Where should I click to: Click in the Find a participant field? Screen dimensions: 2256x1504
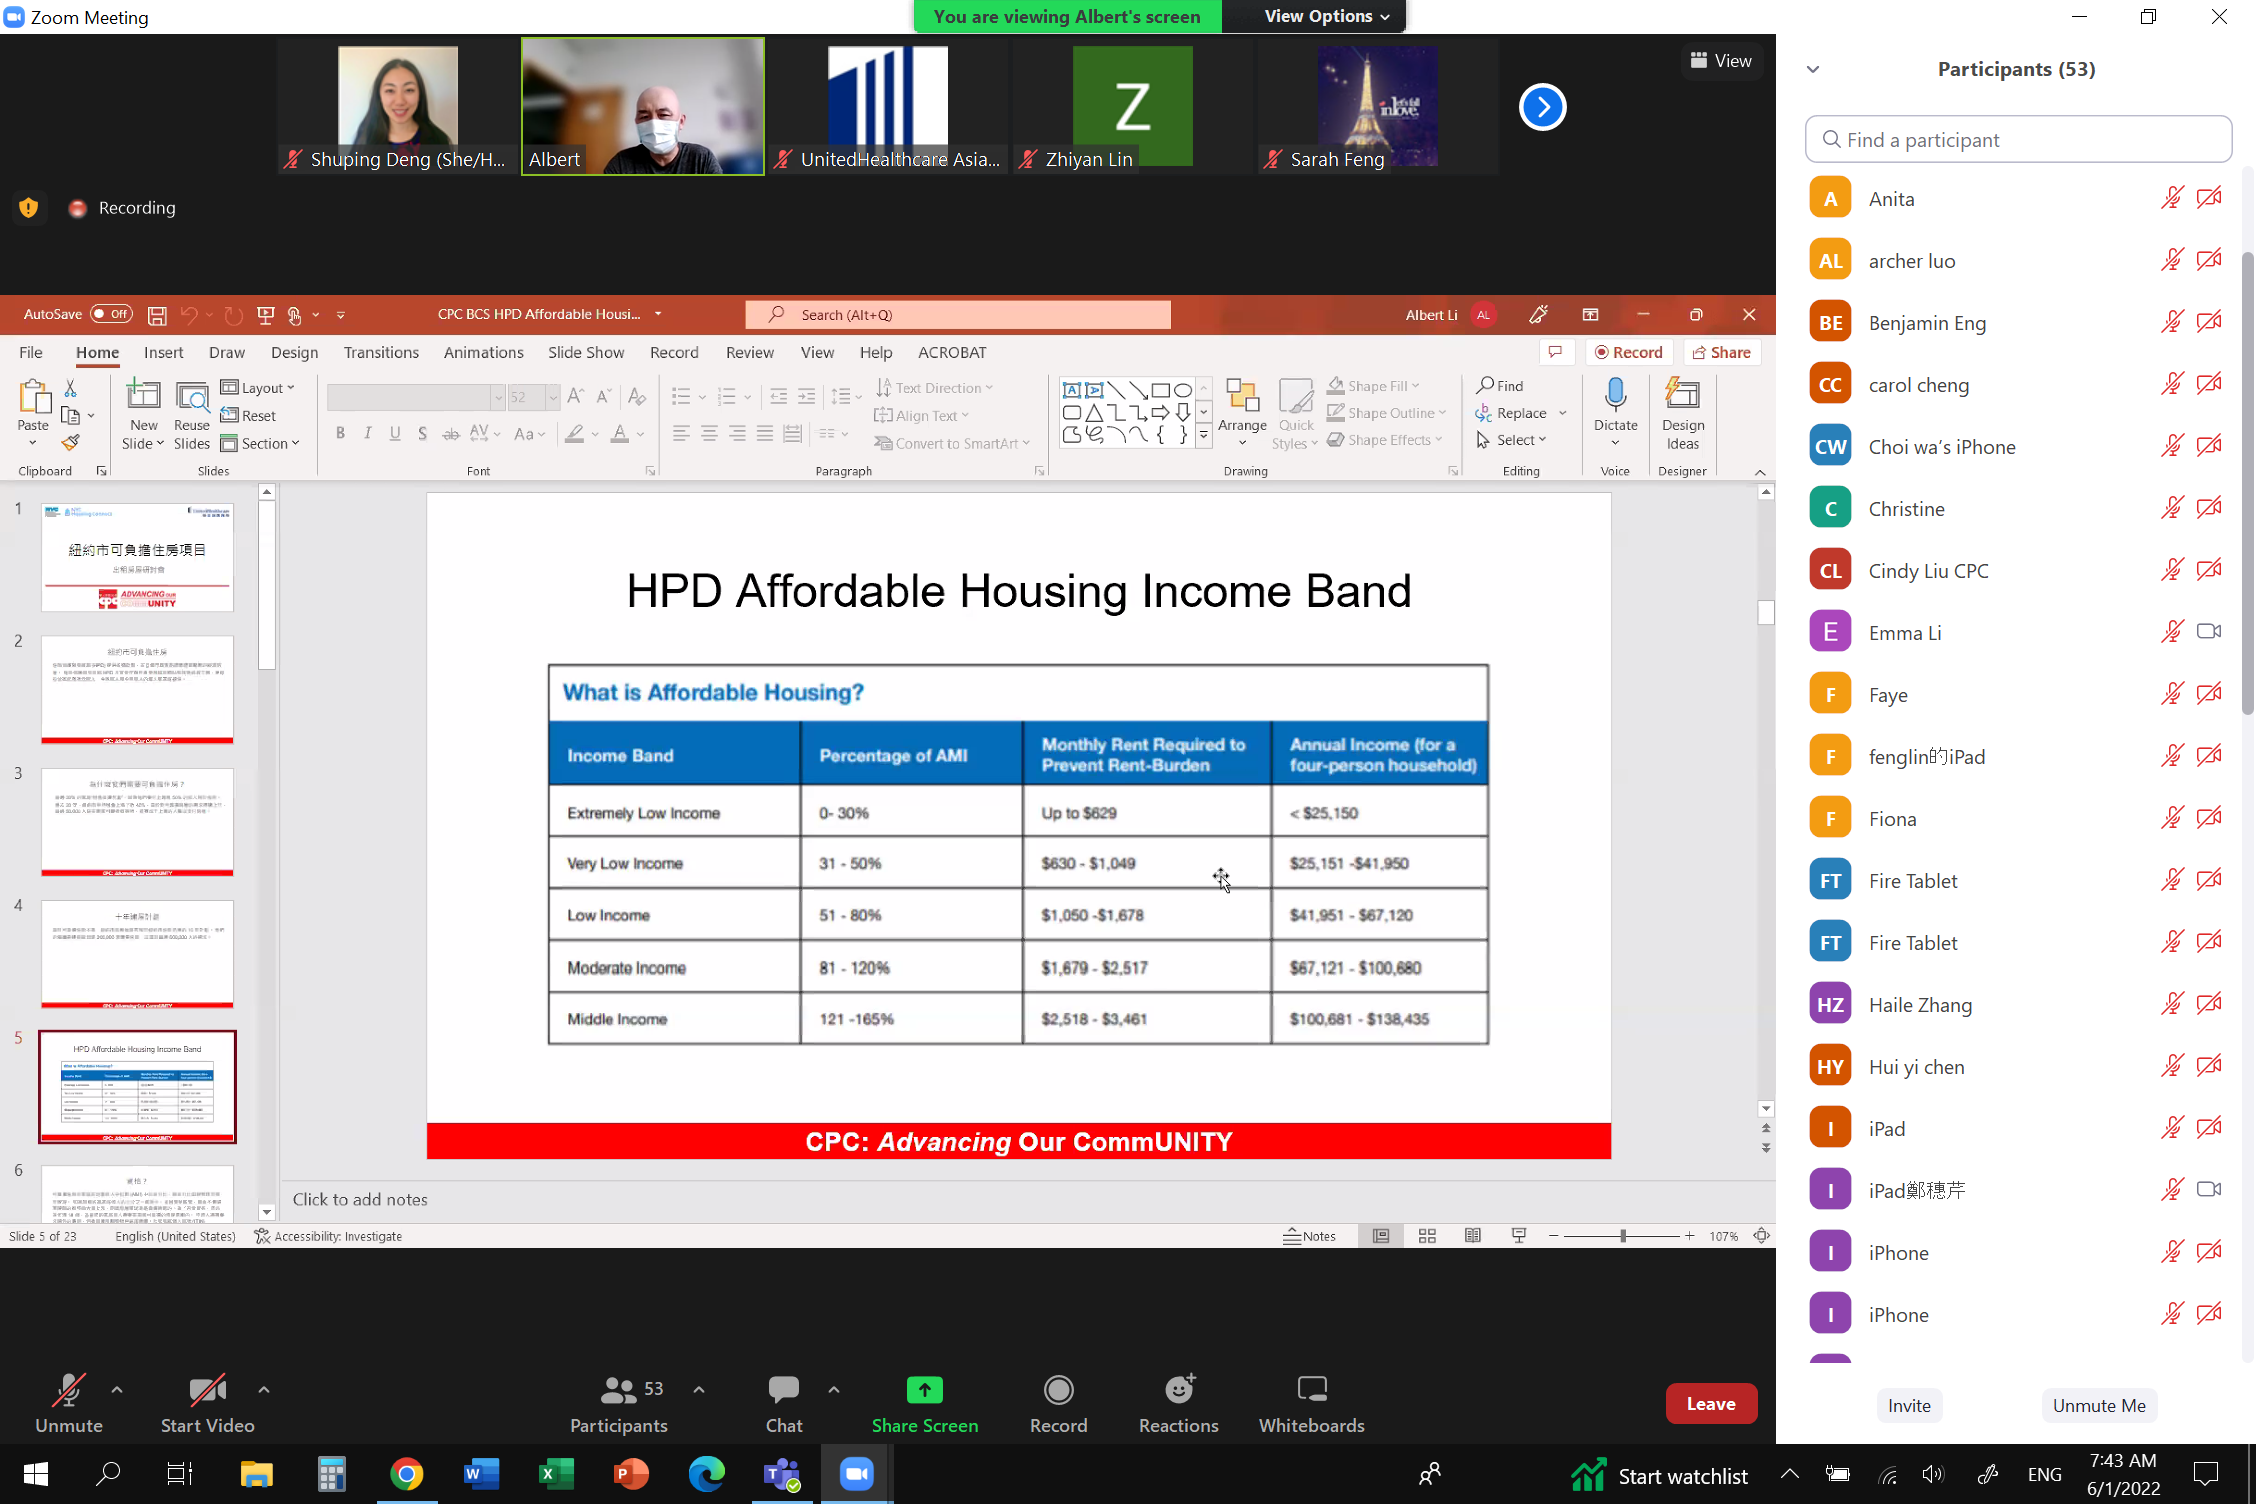point(2018,140)
